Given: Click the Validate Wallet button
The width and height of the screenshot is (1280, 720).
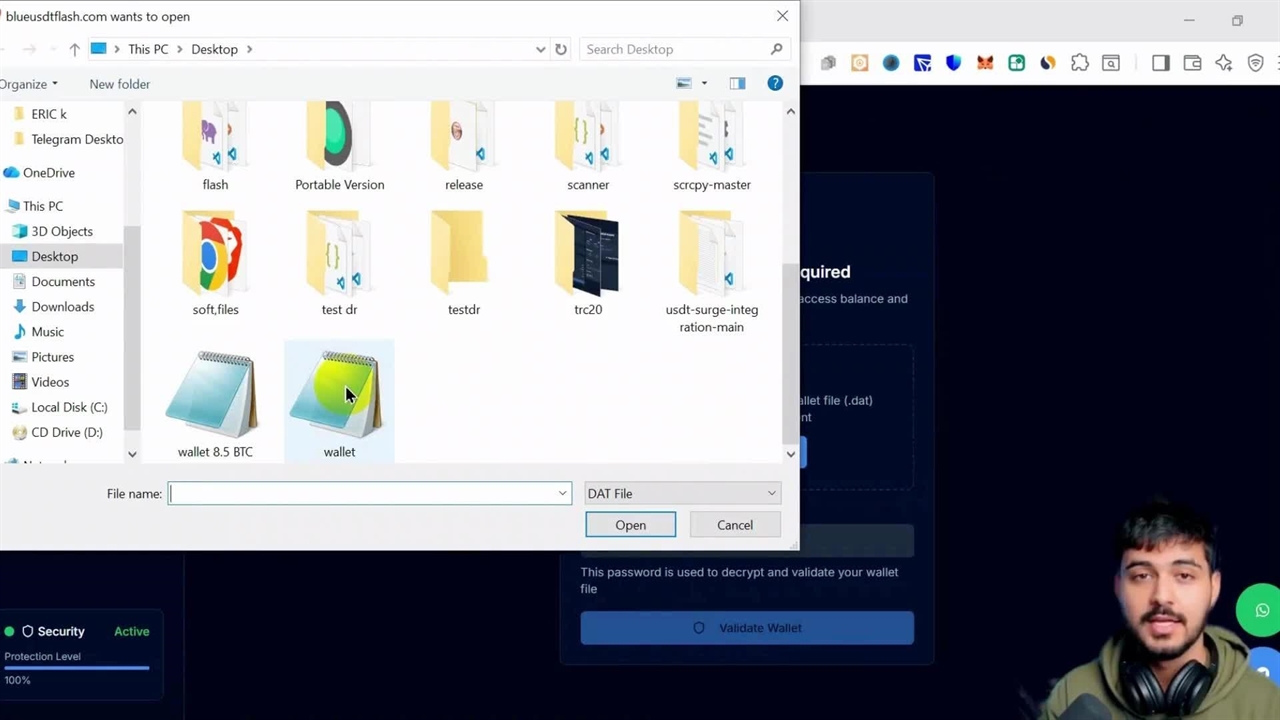Looking at the screenshot, I should [x=747, y=628].
